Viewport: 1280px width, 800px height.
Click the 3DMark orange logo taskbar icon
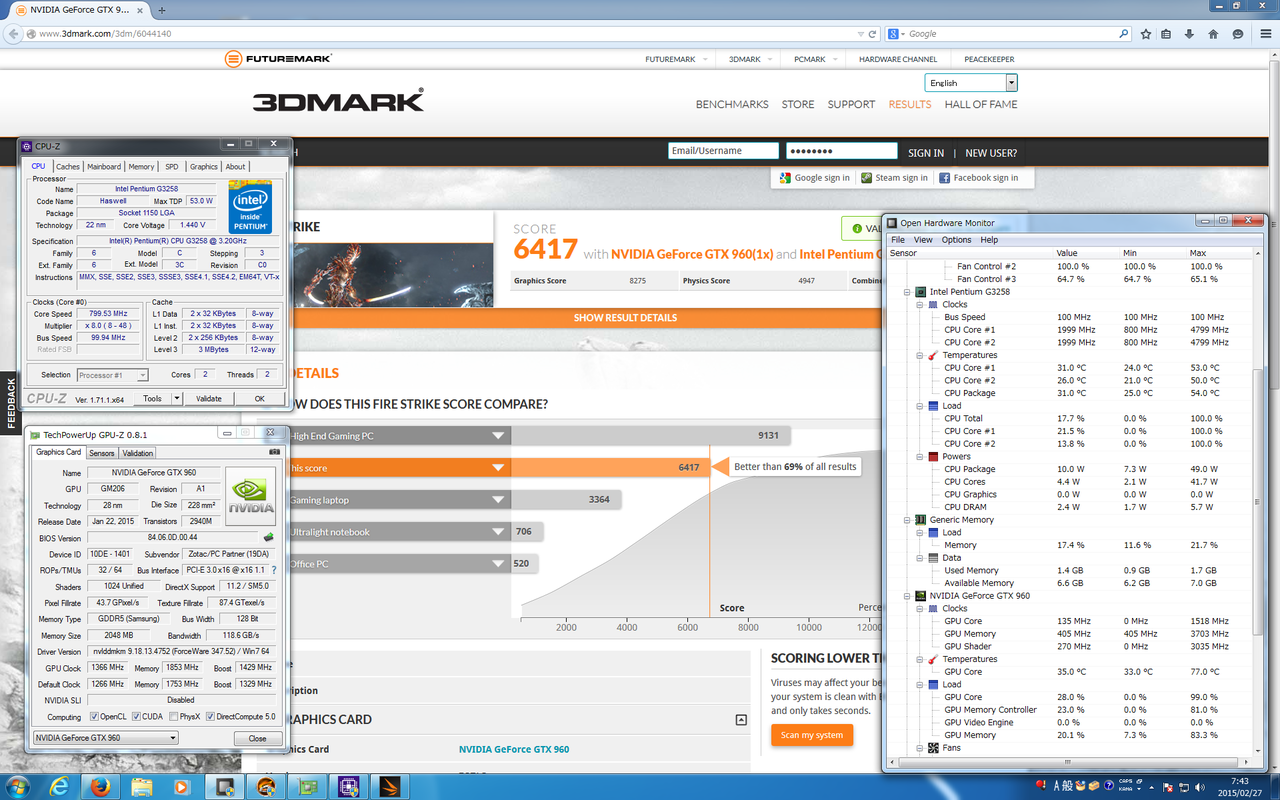(x=390, y=786)
